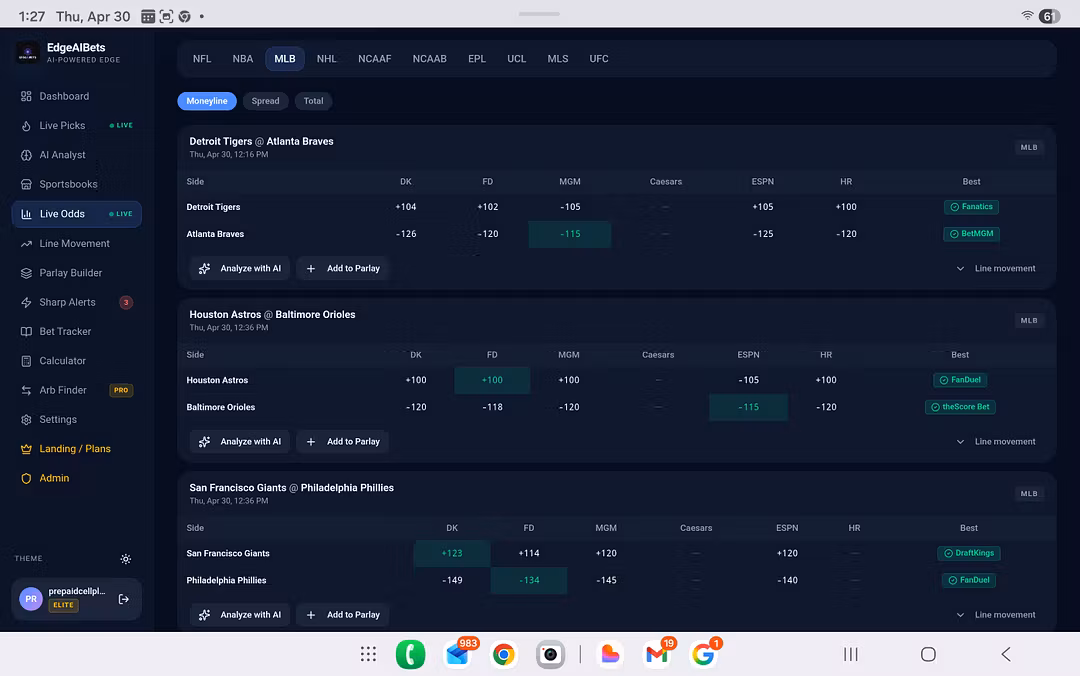Tap the Android home navigation button

[928, 654]
